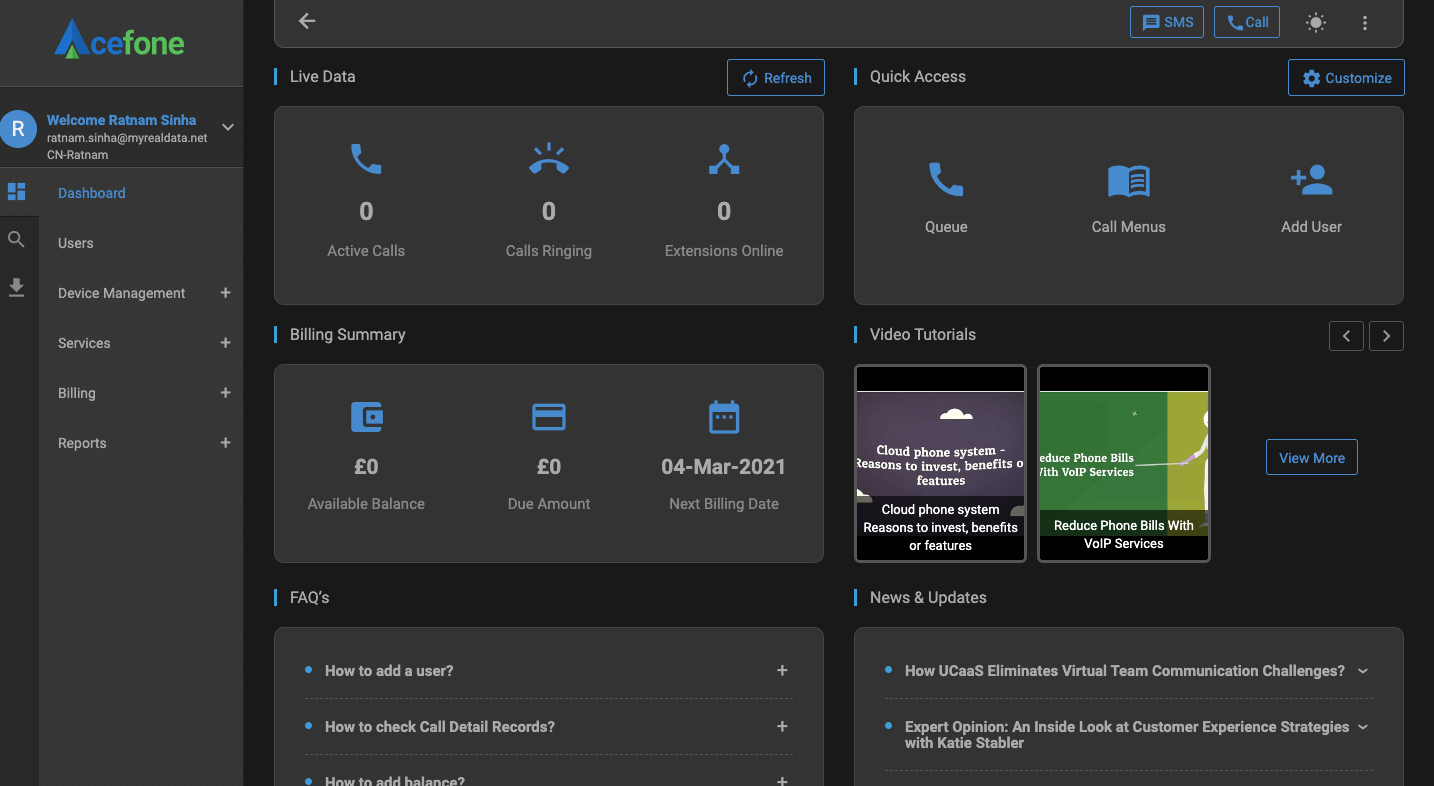Play the Reduce Phone Bills tutorial video

click(x=1124, y=463)
